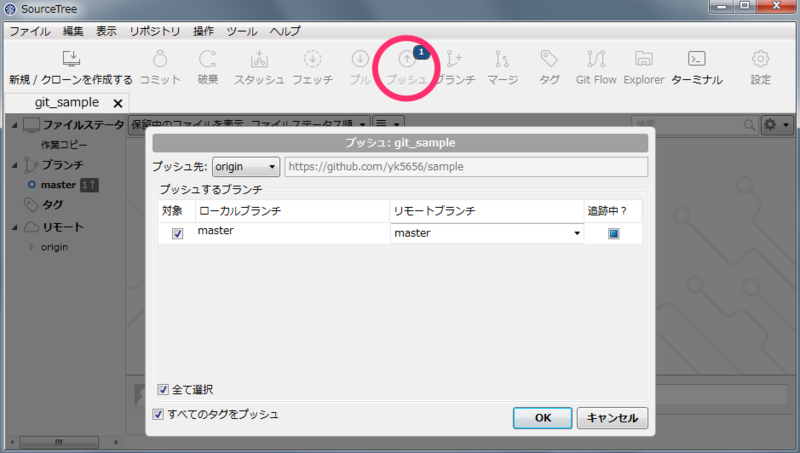Click the Local Branch (ローカルブランチ) column header
Viewport: 800px width, 453px height.
coord(292,211)
